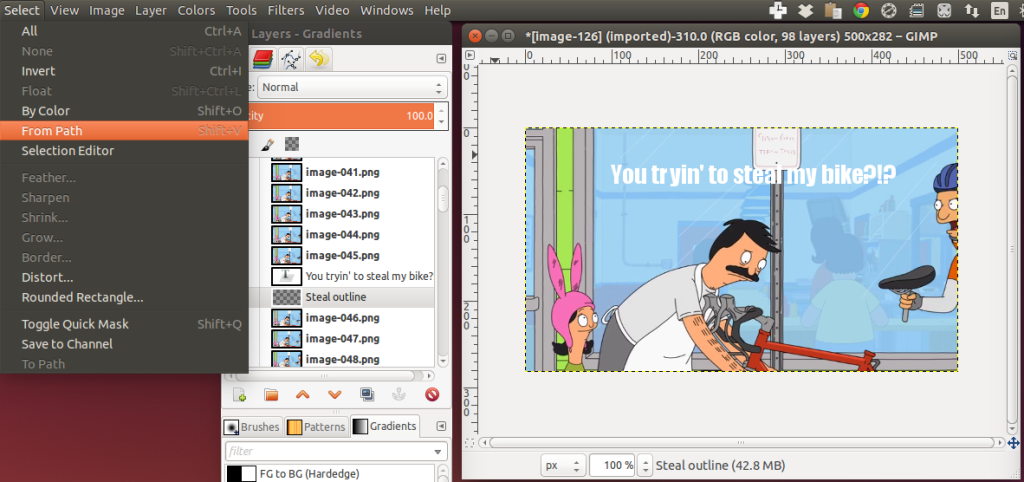Screen dimensions: 1024x482
Task: Open the layer Mode dropdown showing Normal
Action: pyautogui.click(x=353, y=87)
